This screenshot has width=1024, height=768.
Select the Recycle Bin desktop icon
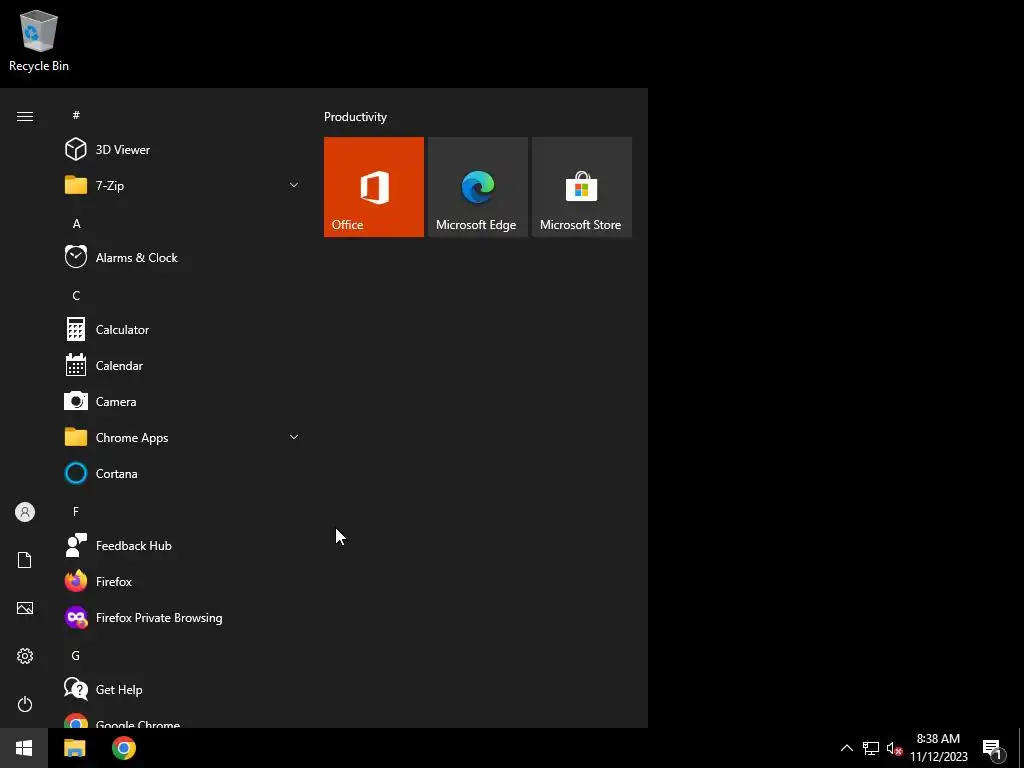(x=39, y=40)
